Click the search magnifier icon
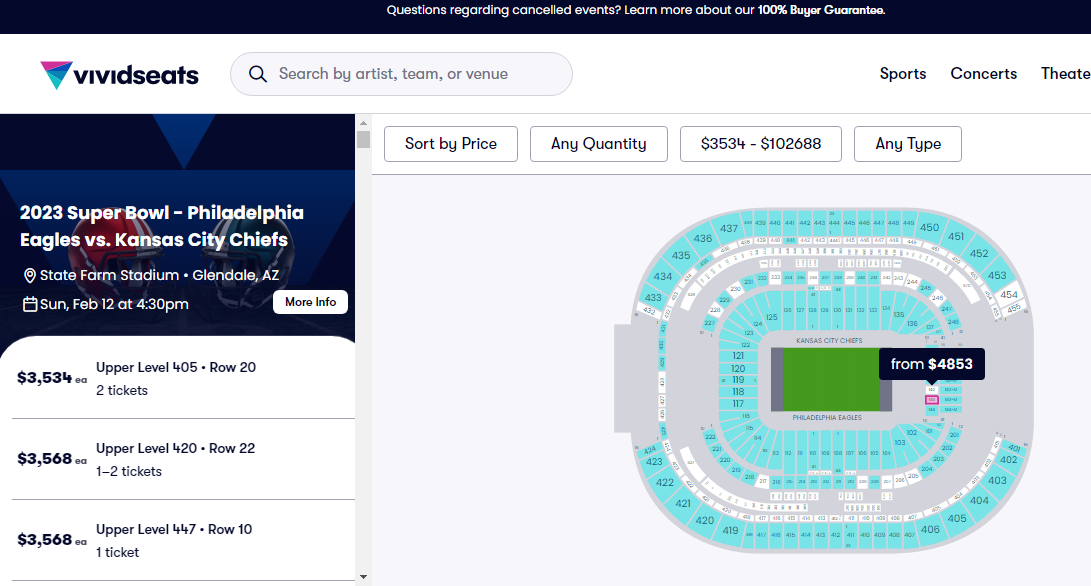 click(258, 74)
